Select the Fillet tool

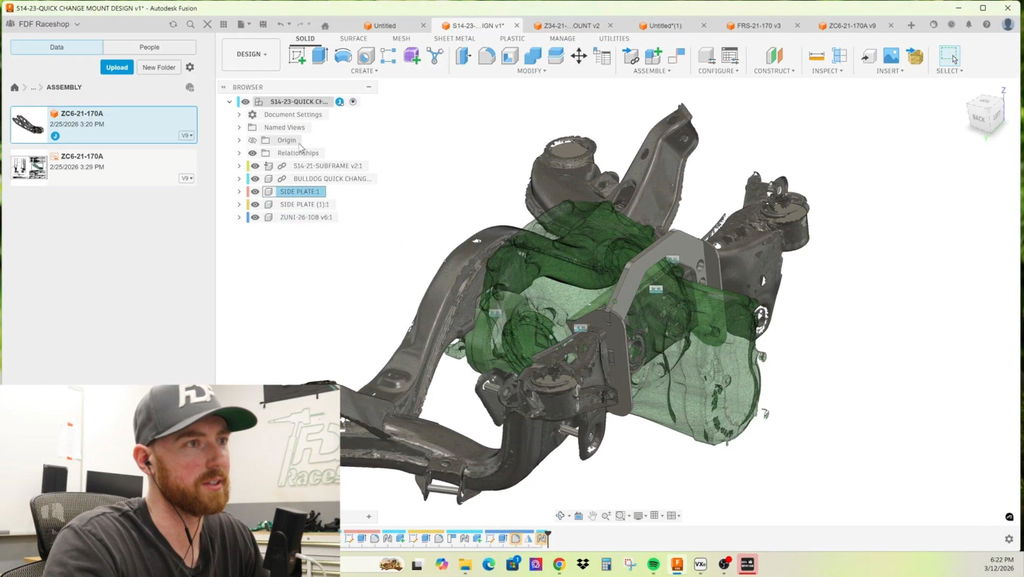click(x=487, y=56)
